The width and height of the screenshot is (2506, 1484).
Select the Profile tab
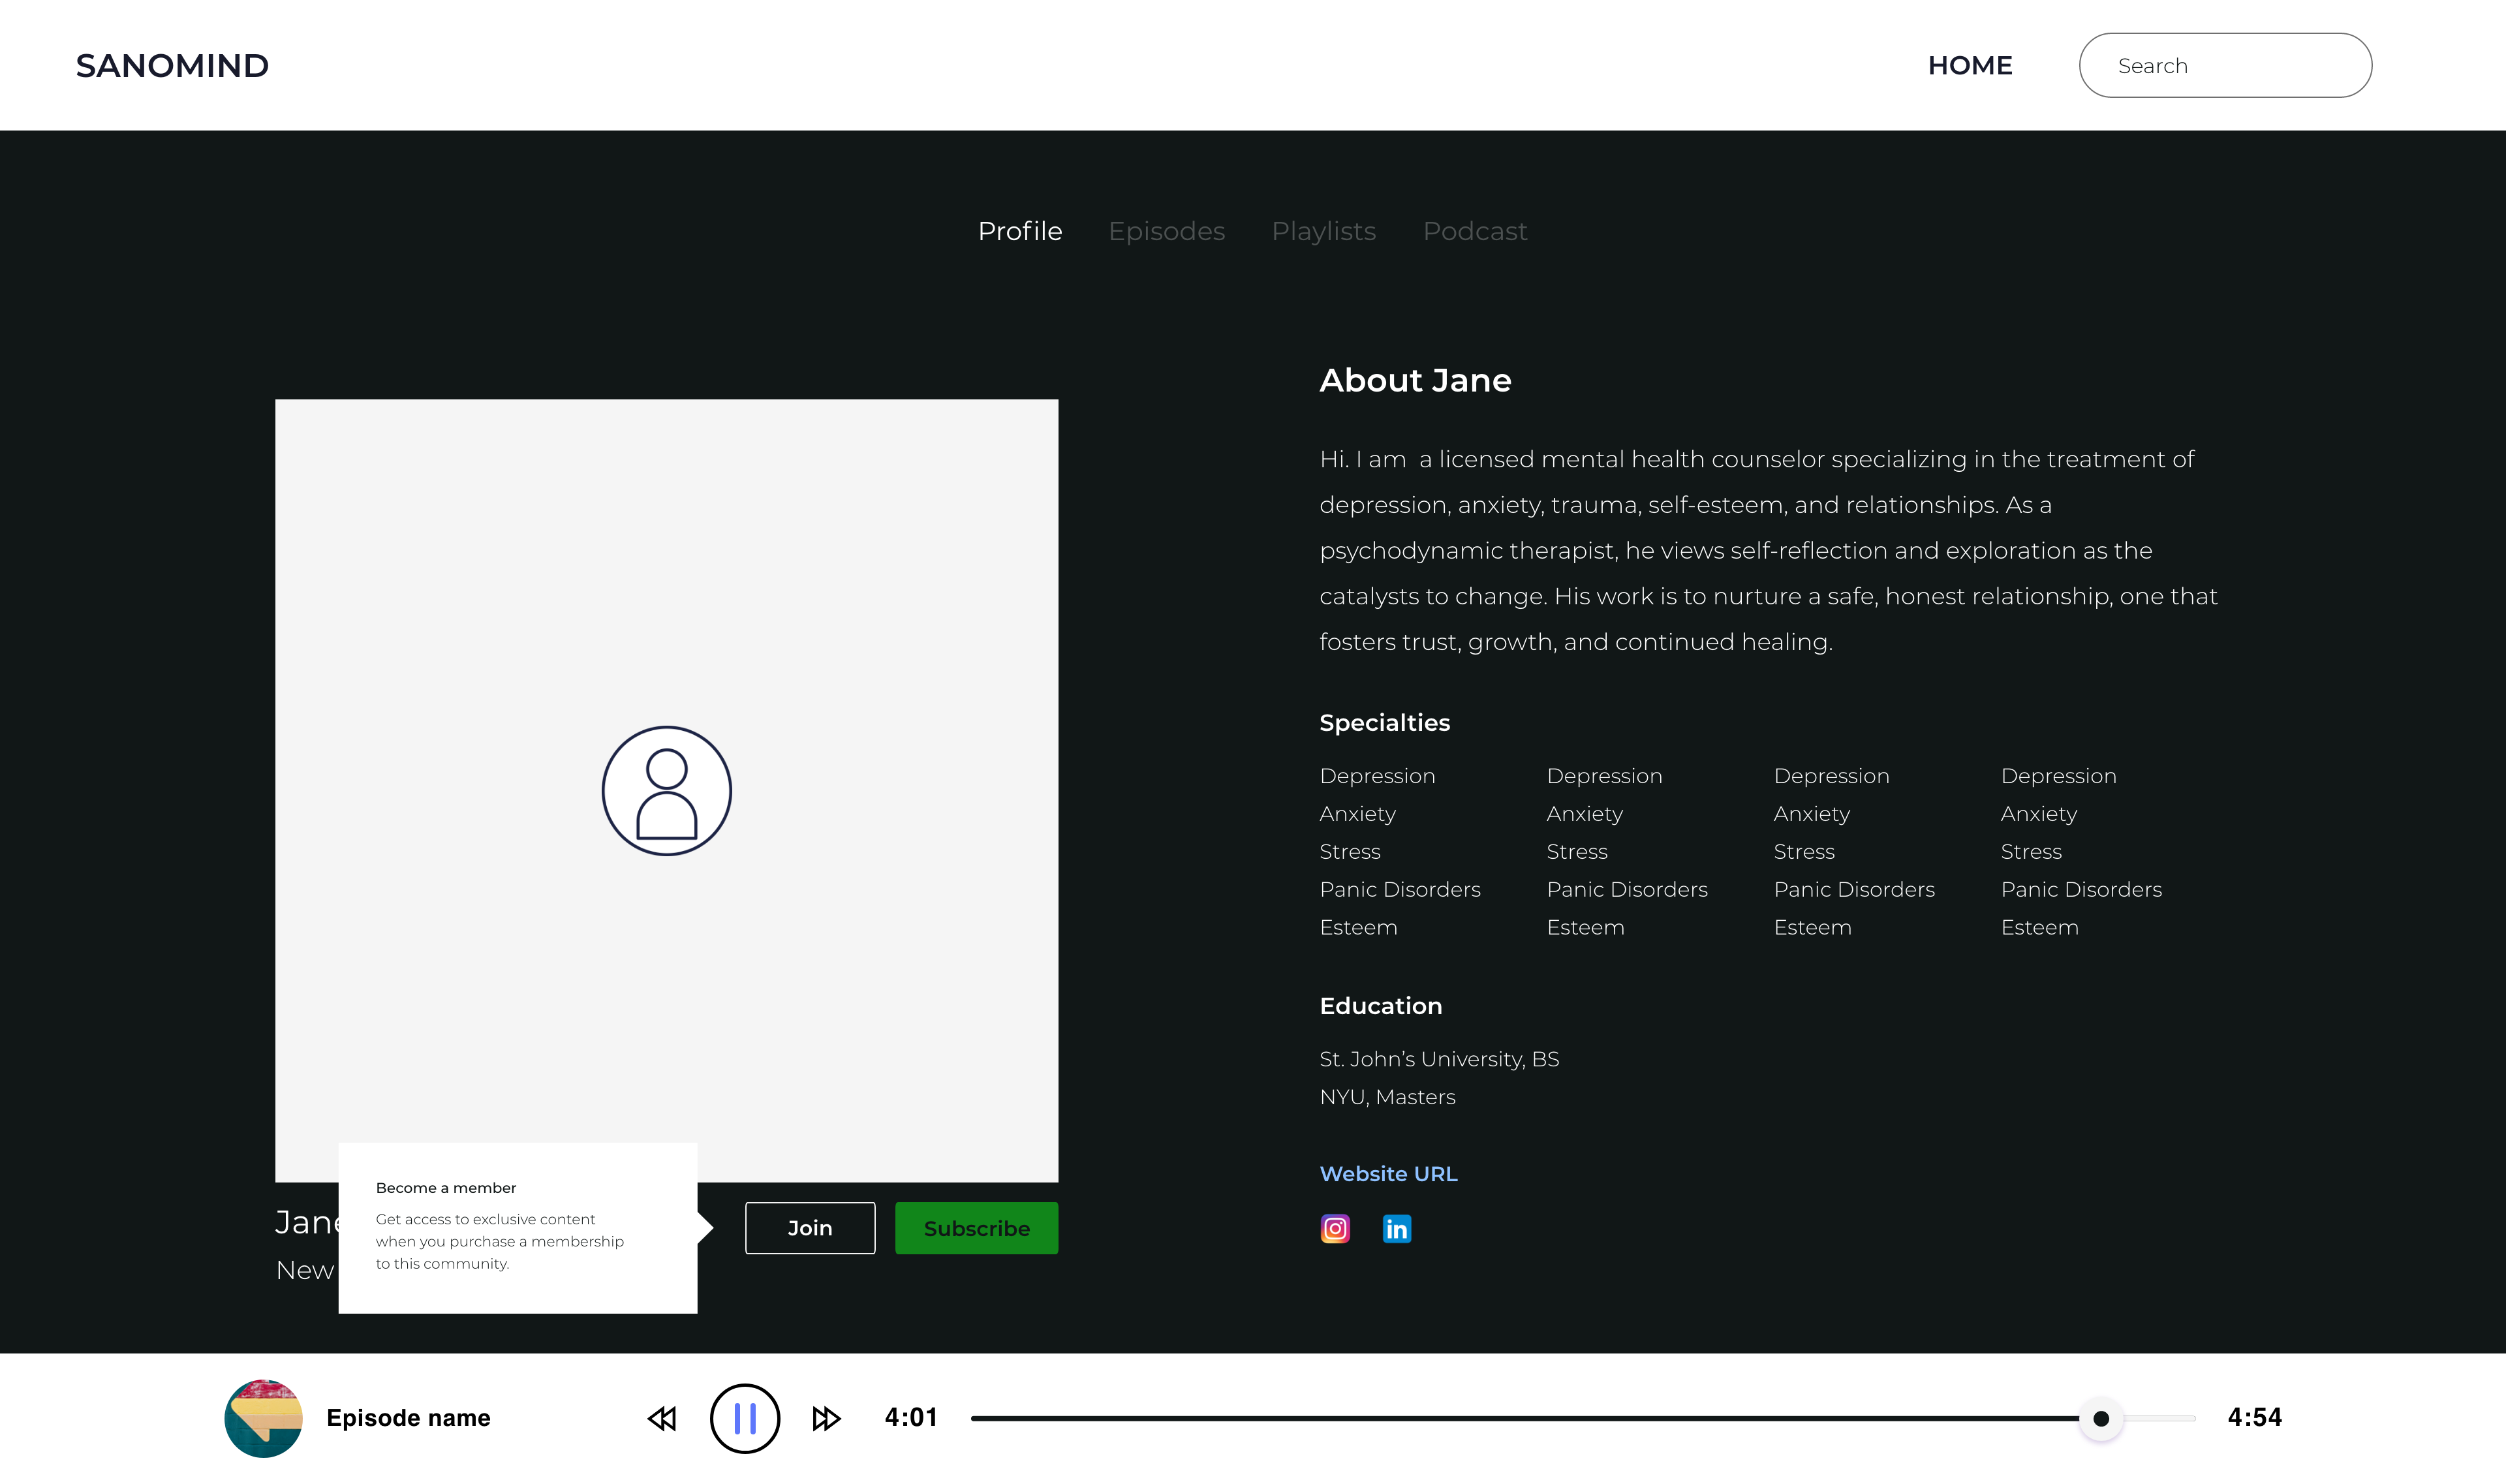[1019, 231]
